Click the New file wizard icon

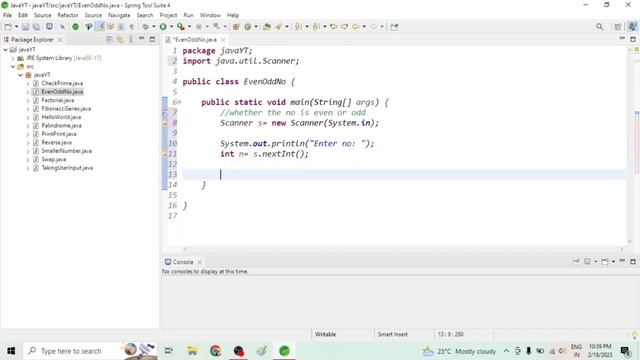pyautogui.click(x=7, y=27)
